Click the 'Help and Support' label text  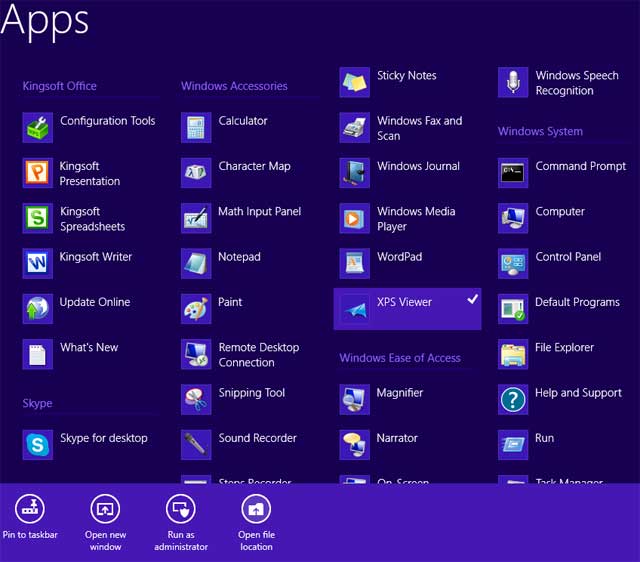[578, 393]
